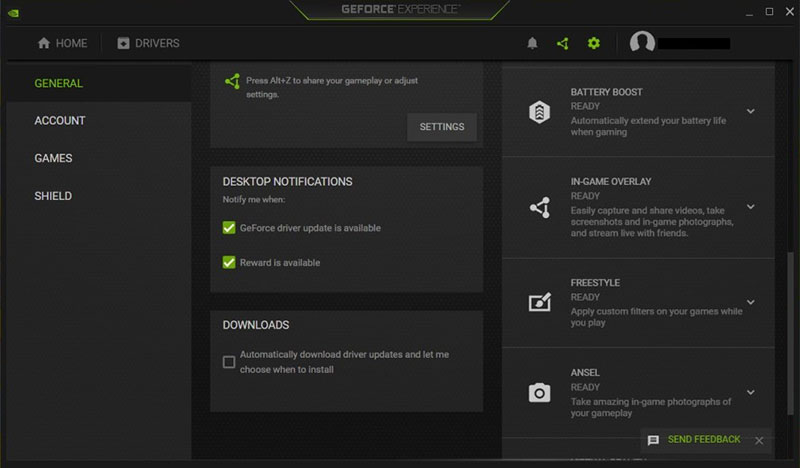Click the Freestyle edit icon
This screenshot has width=800, height=468.
540,302
